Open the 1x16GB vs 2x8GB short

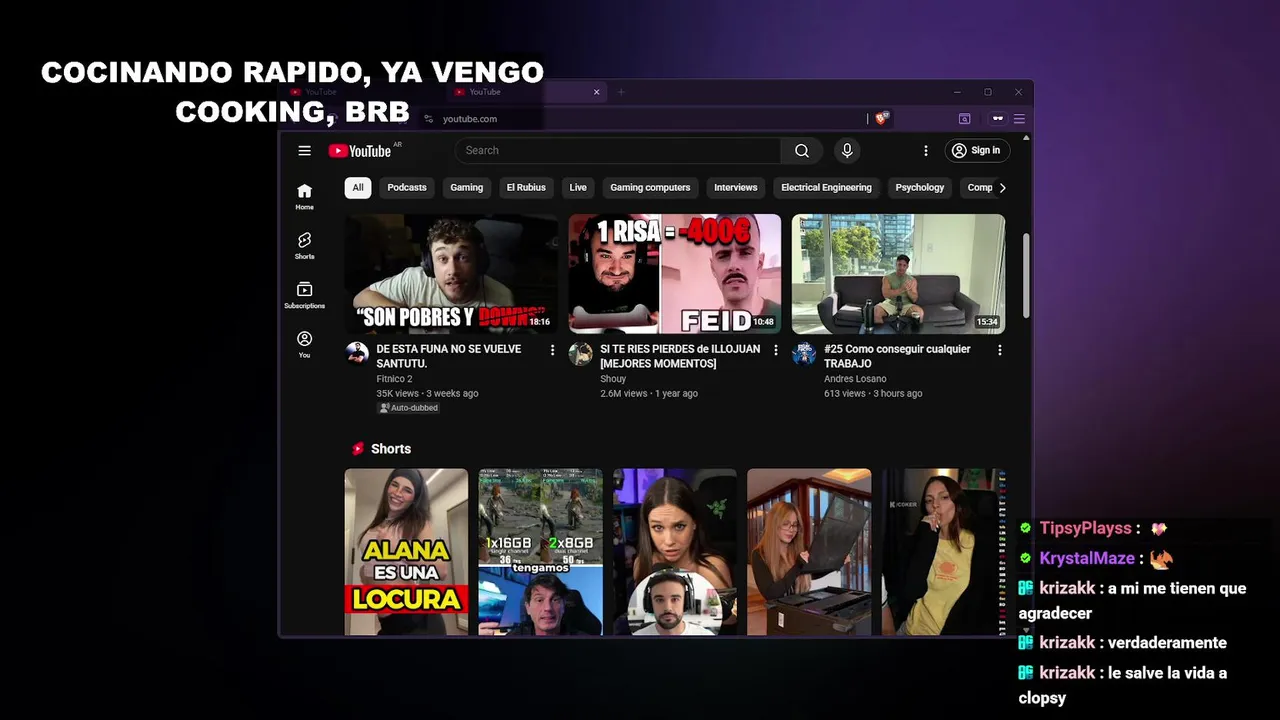point(540,552)
